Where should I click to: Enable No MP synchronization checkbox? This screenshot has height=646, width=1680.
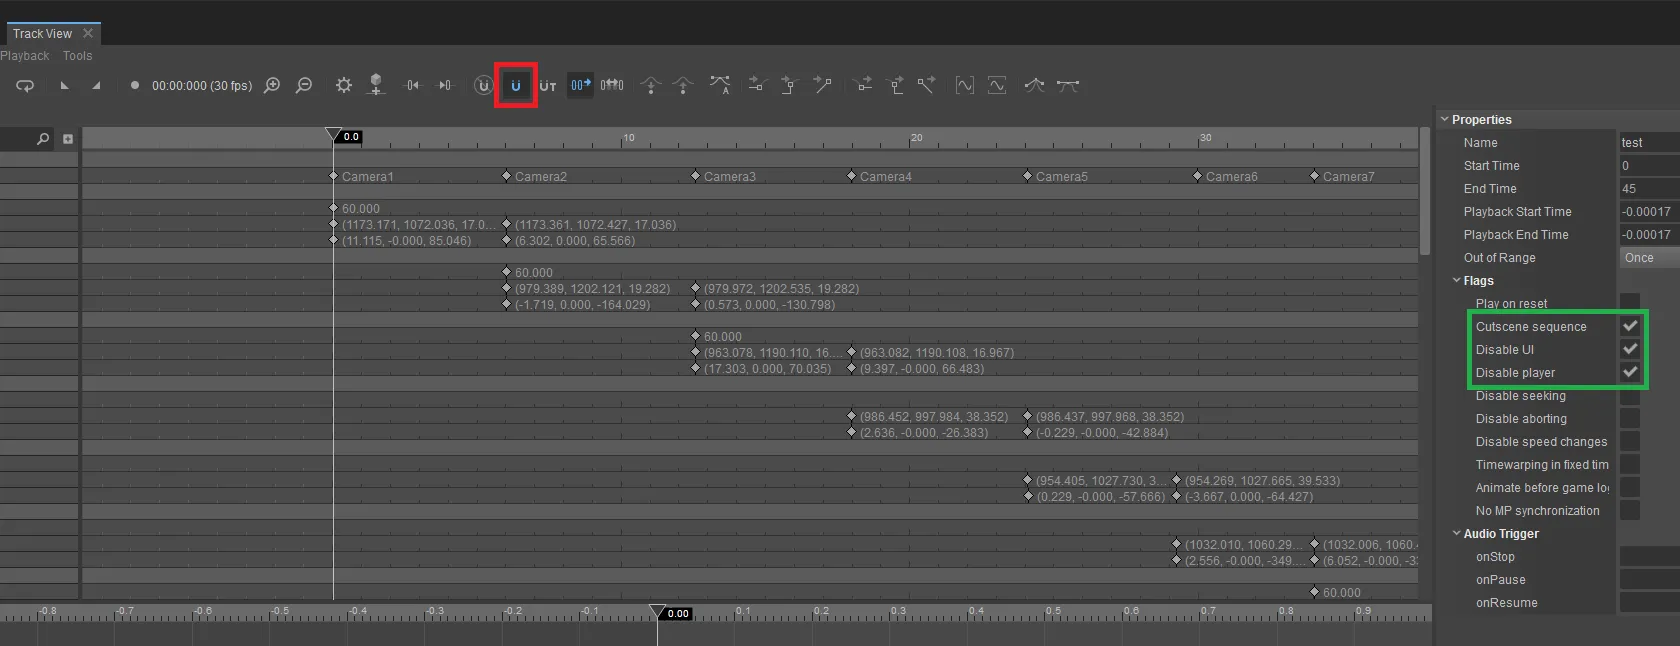(x=1630, y=510)
